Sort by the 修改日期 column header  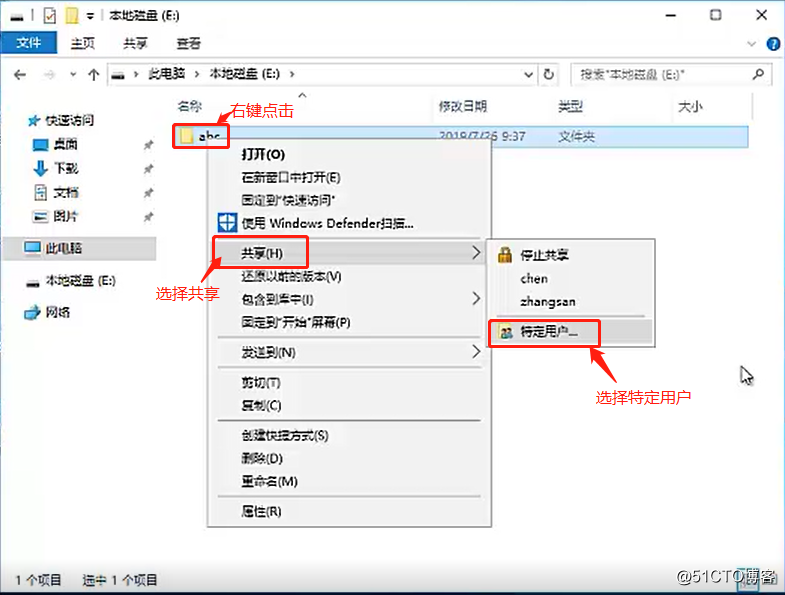pyautogui.click(x=463, y=106)
